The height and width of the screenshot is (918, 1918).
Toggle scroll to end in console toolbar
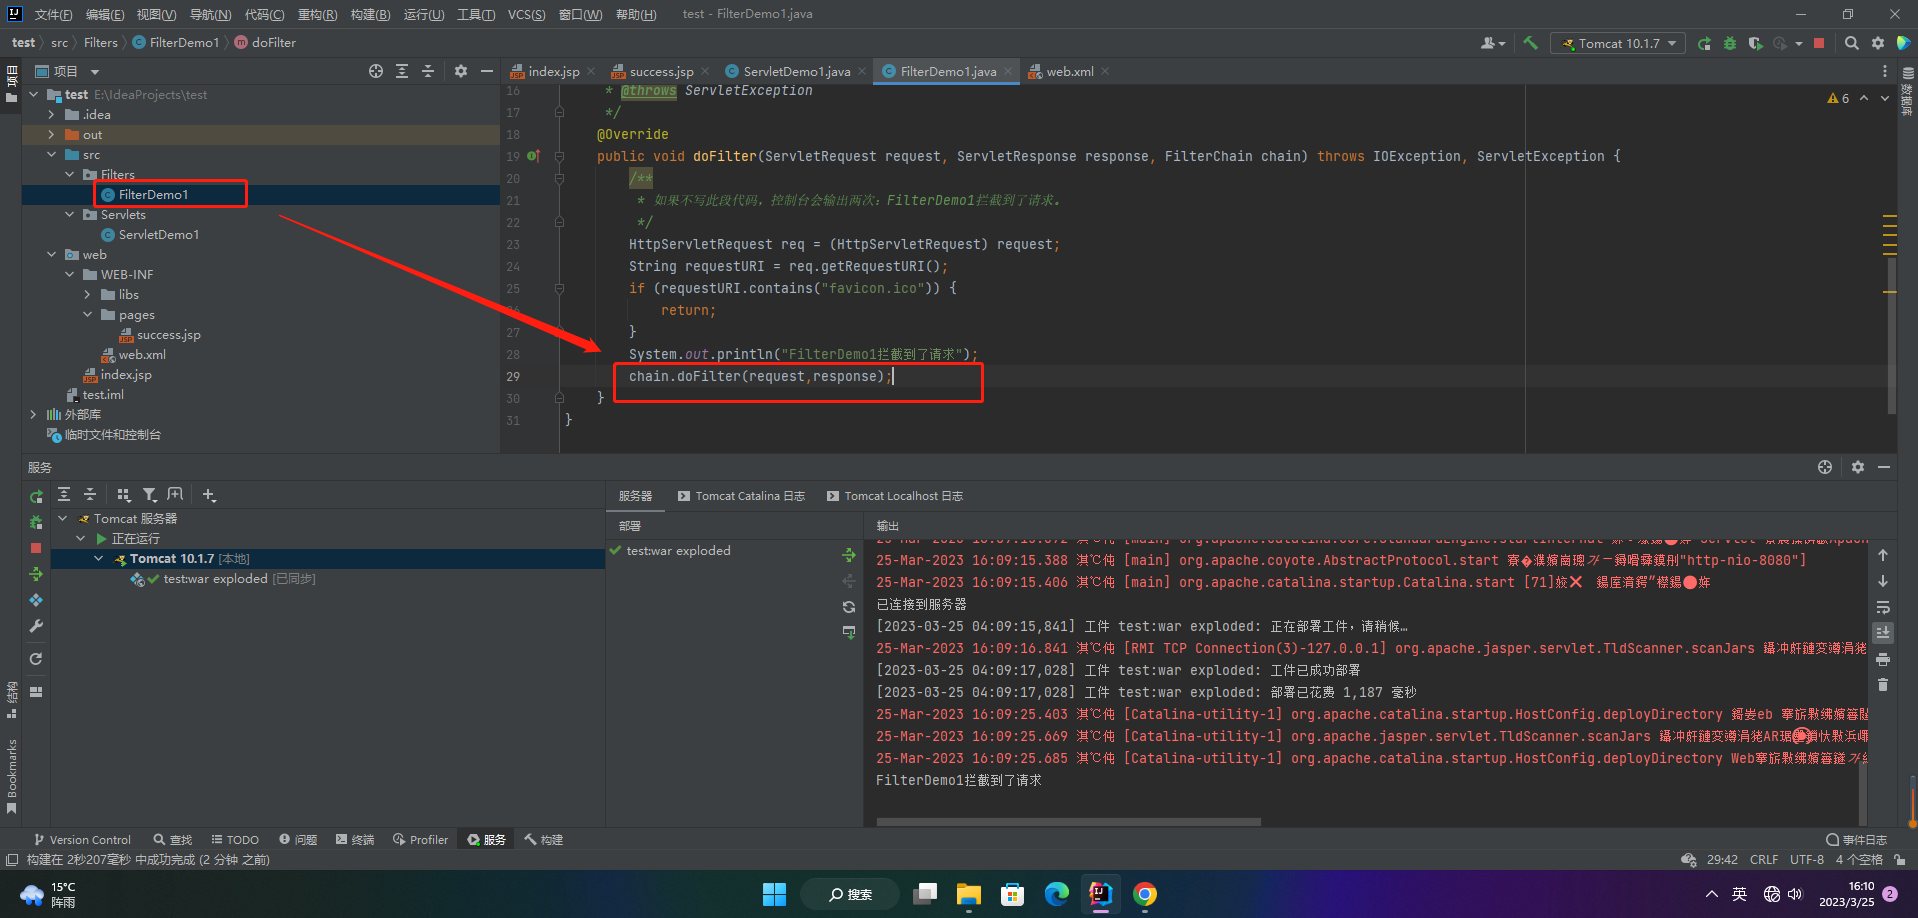1883,633
